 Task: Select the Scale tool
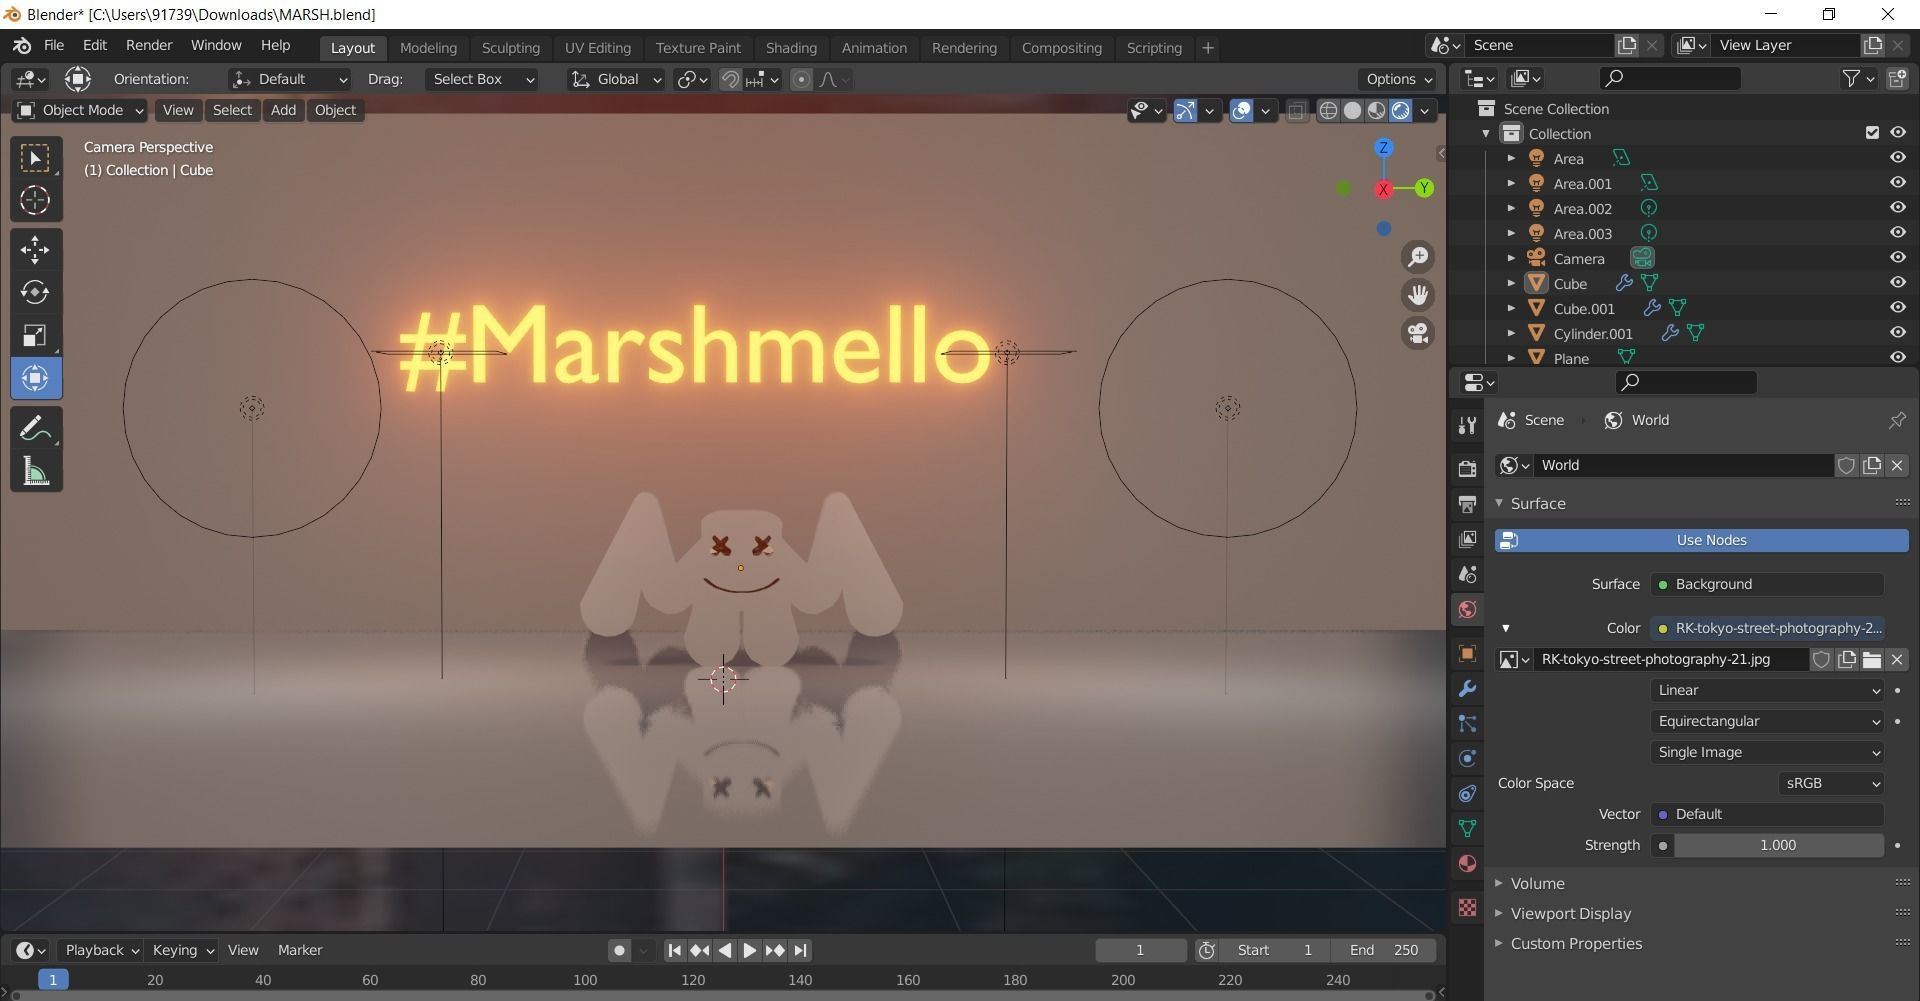[36, 335]
